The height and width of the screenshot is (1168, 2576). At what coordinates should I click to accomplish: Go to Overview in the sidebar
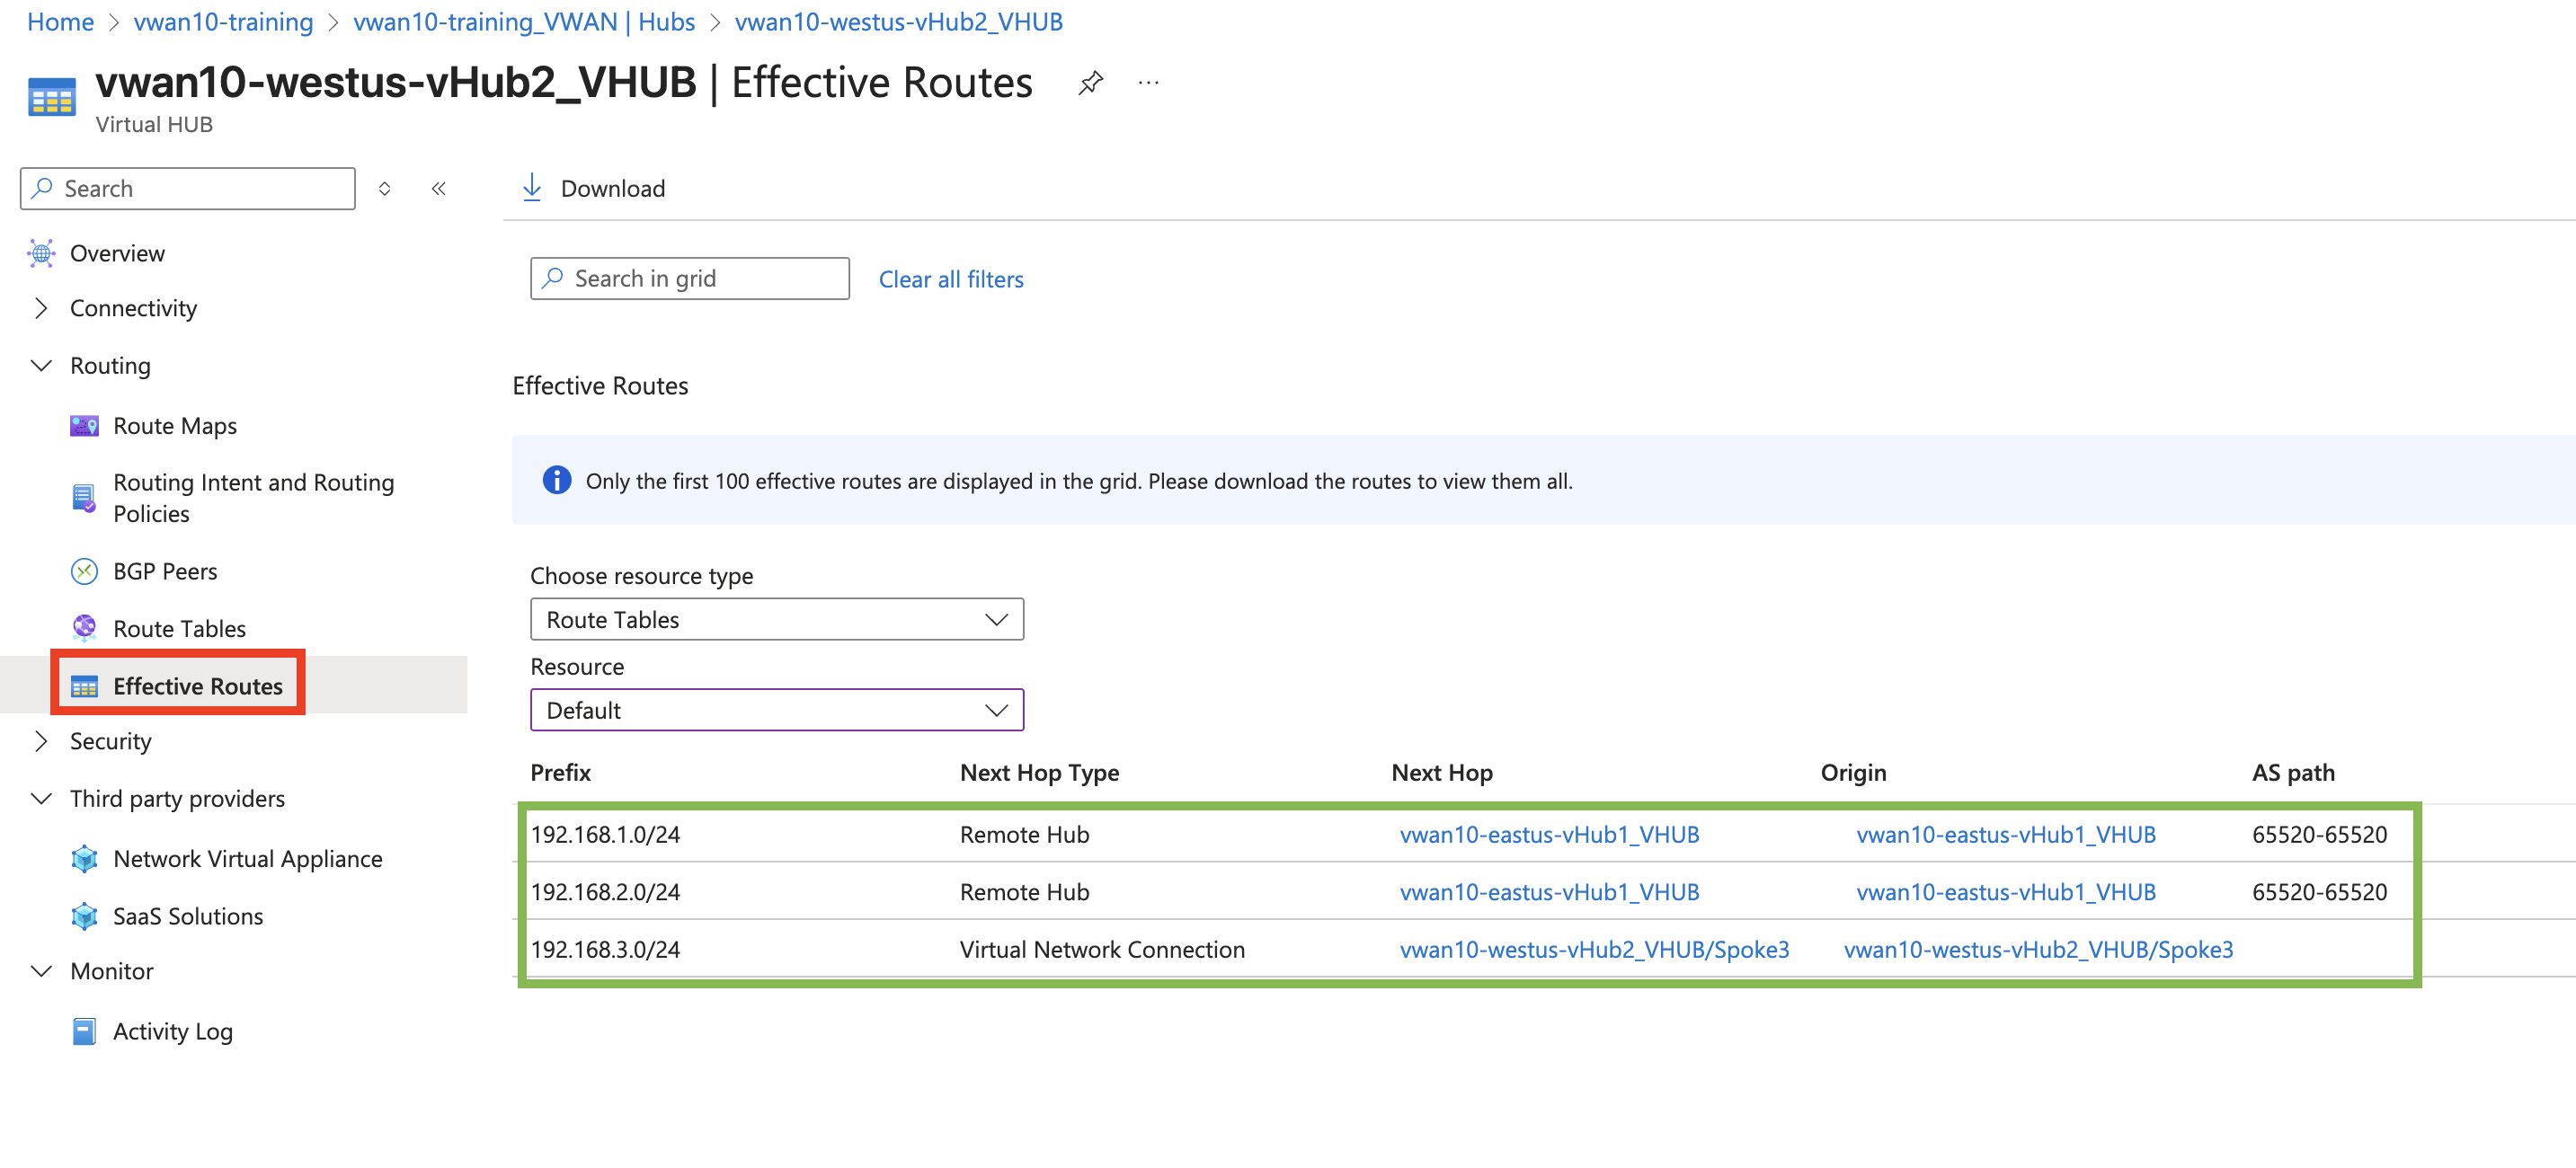(117, 253)
